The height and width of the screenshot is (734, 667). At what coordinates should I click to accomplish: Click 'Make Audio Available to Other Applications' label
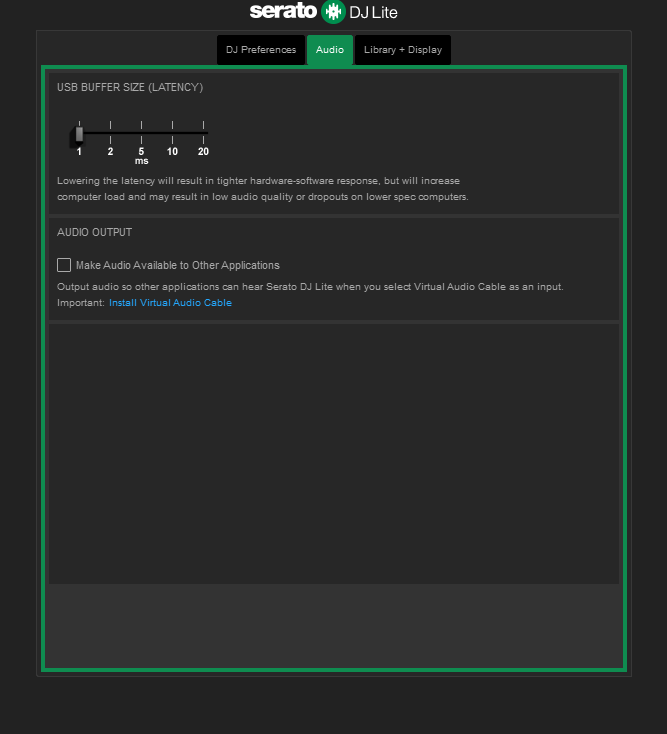[178, 265]
